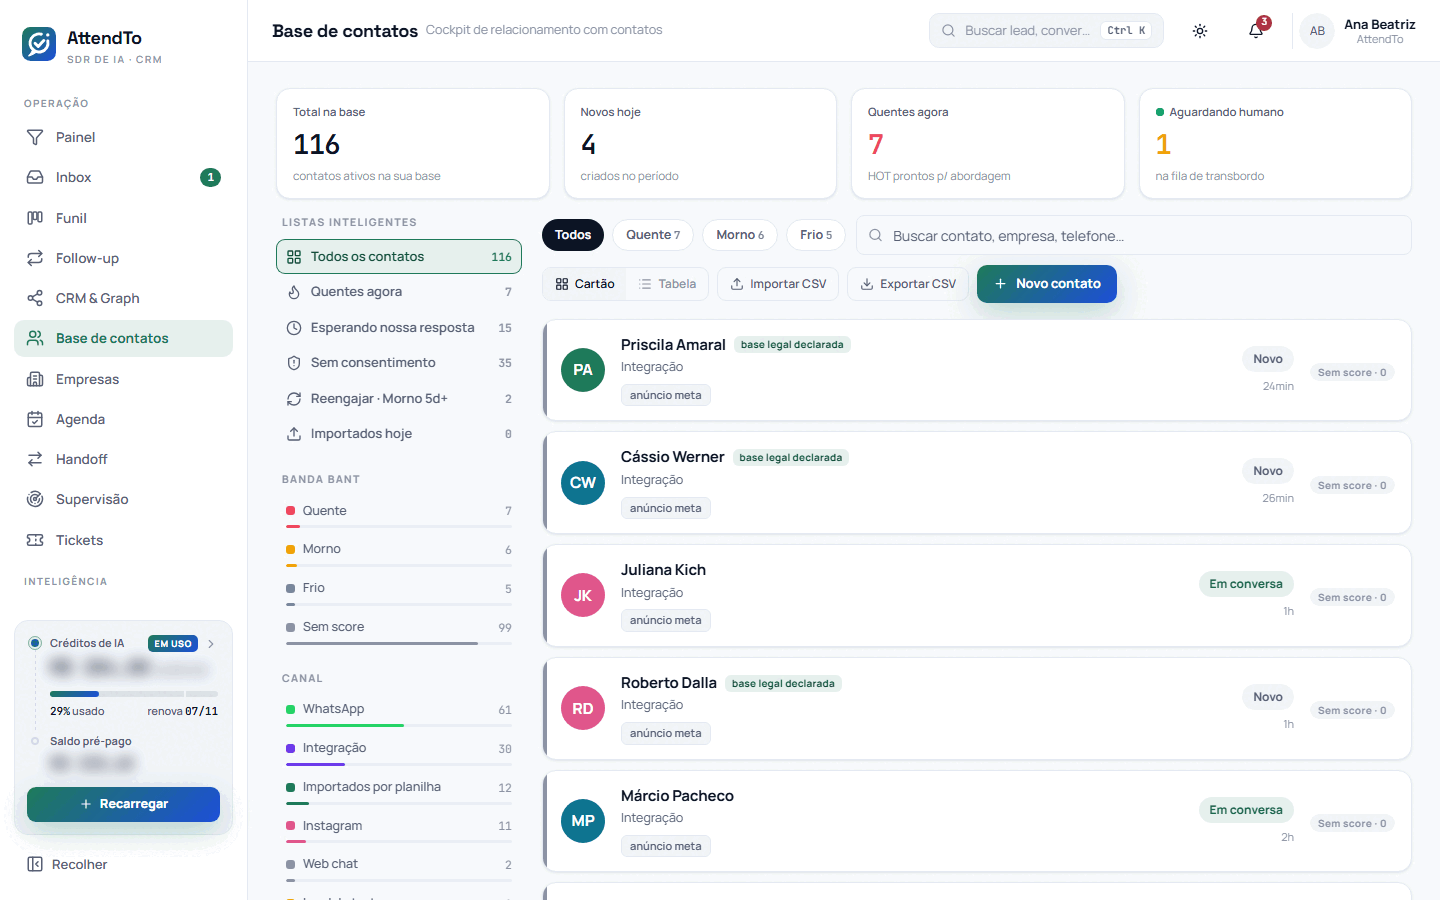Image resolution: width=1440 pixels, height=900 pixels.
Task: Click AB user avatar
Action: tap(1317, 31)
